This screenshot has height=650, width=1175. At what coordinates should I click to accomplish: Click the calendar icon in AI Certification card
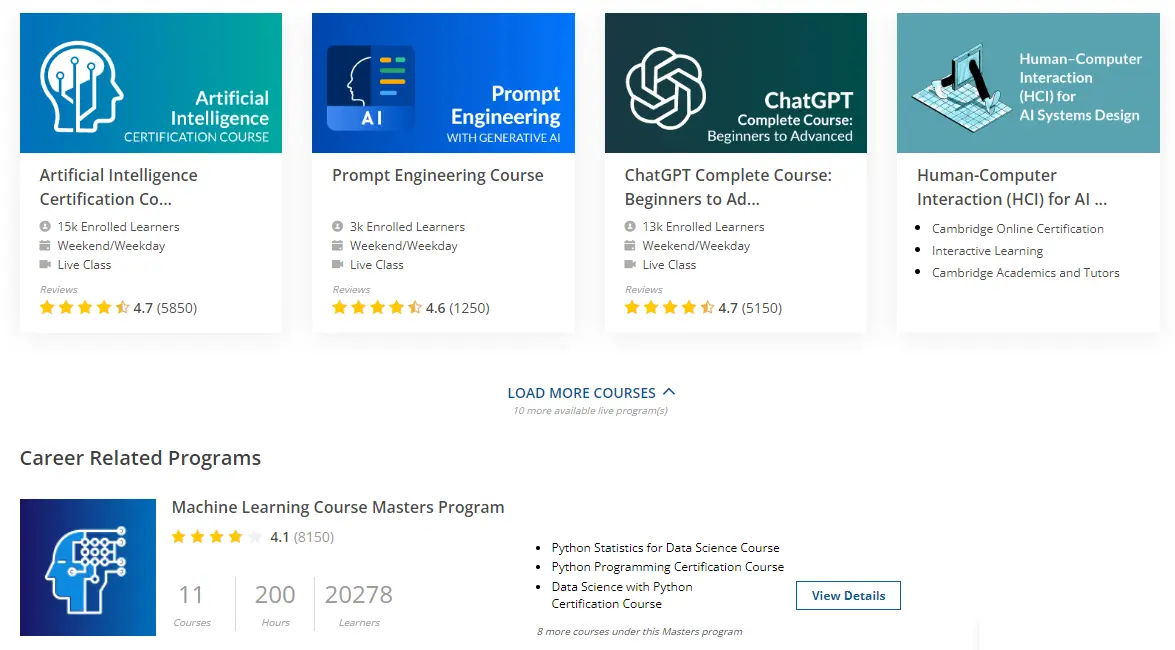tap(45, 245)
